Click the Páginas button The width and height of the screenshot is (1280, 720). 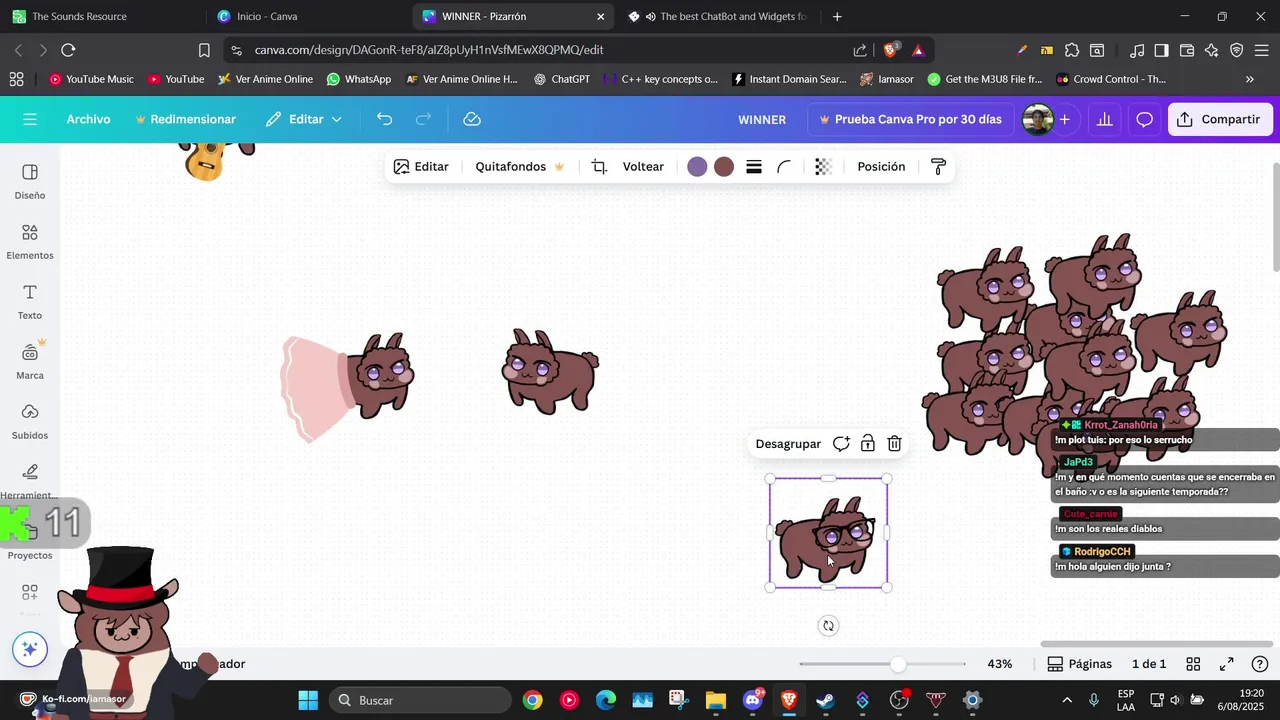[1079, 664]
